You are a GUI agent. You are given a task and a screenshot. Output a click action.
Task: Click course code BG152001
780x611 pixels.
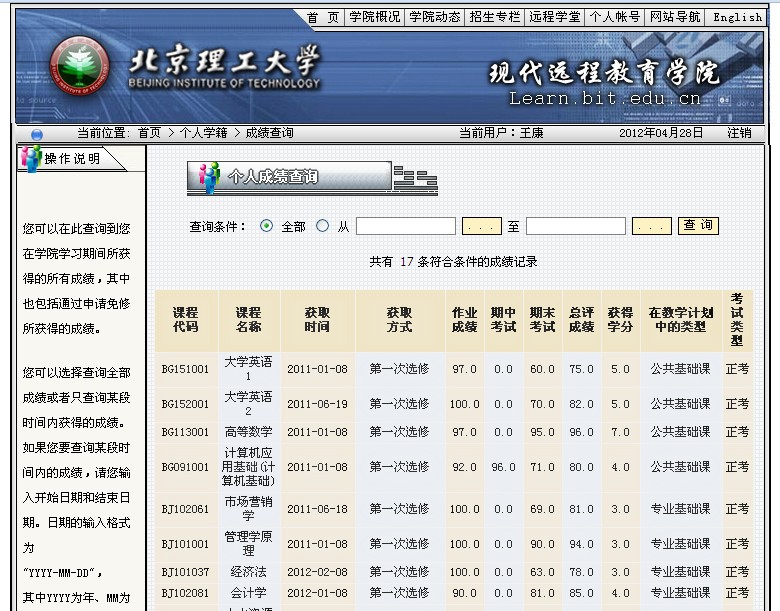(x=186, y=404)
